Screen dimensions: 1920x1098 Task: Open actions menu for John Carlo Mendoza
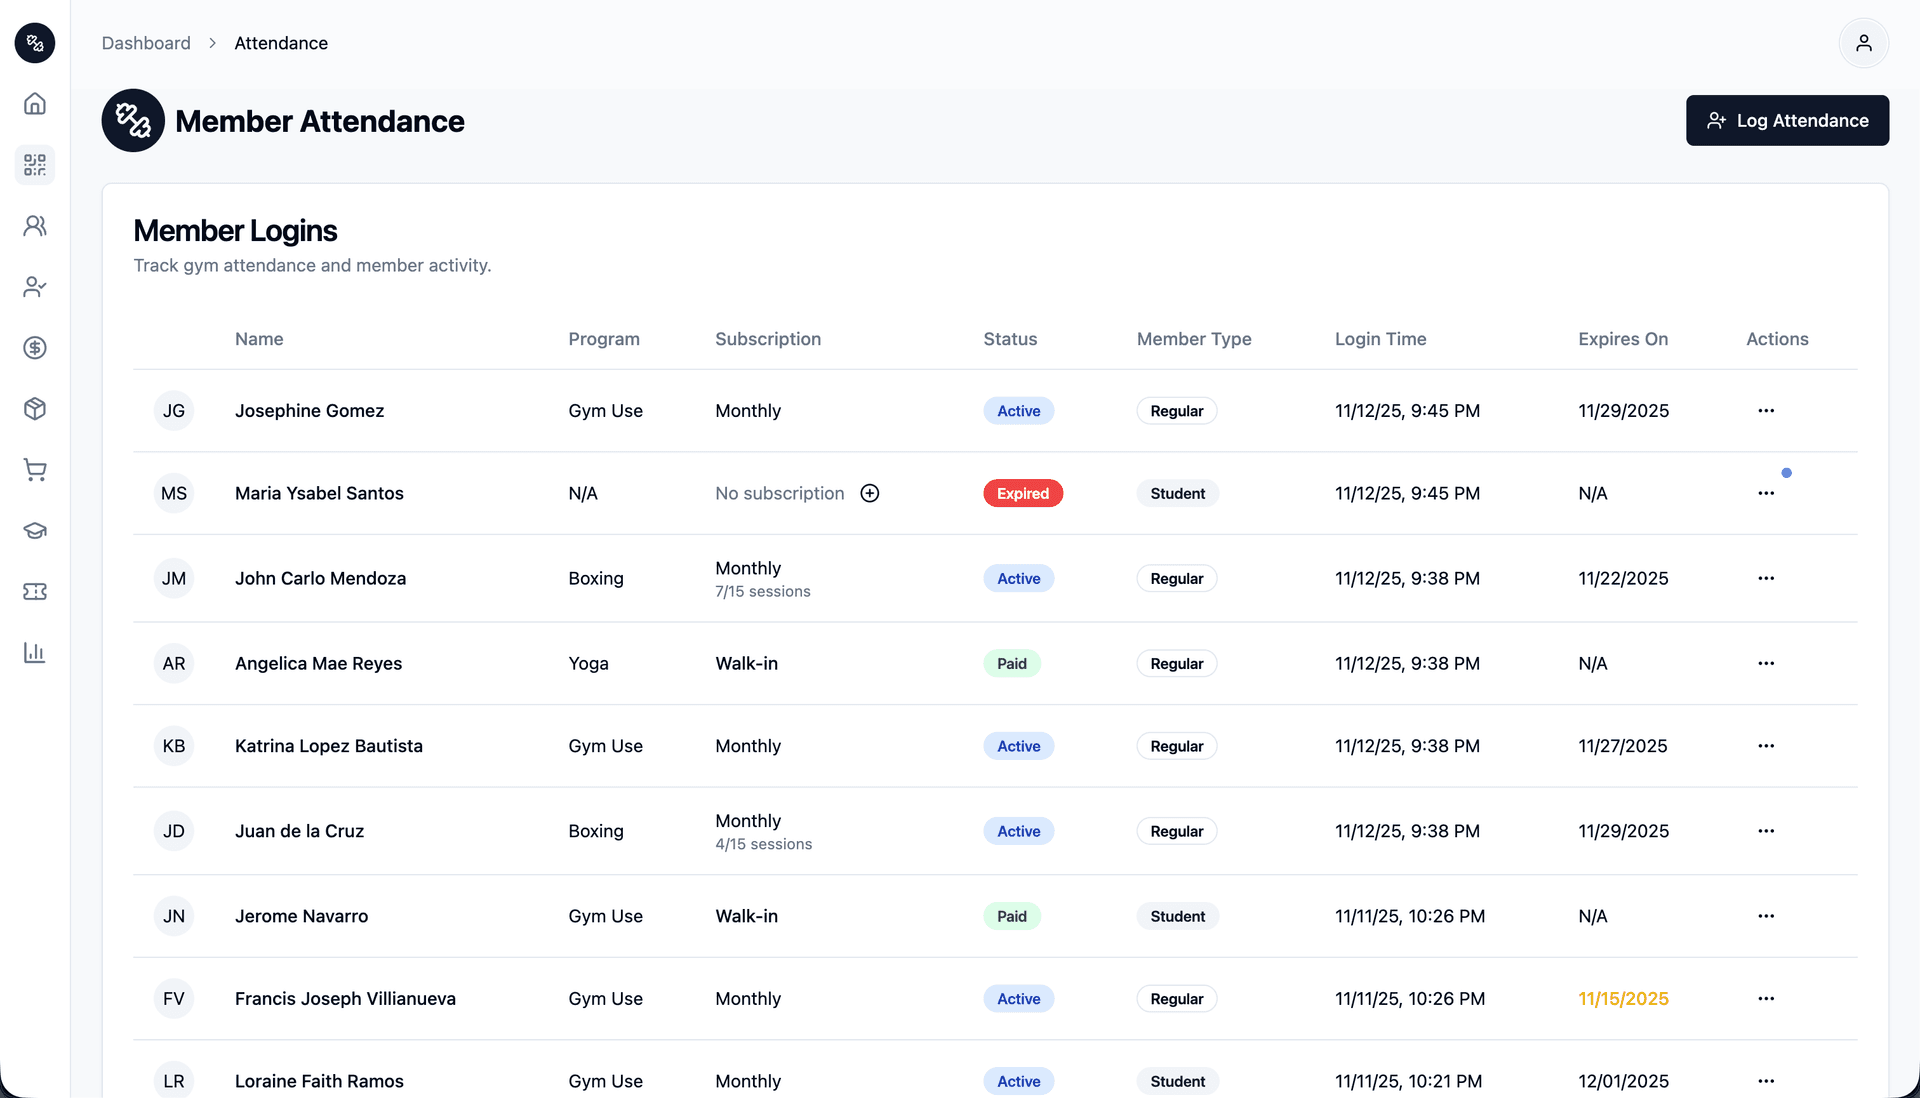point(1766,579)
